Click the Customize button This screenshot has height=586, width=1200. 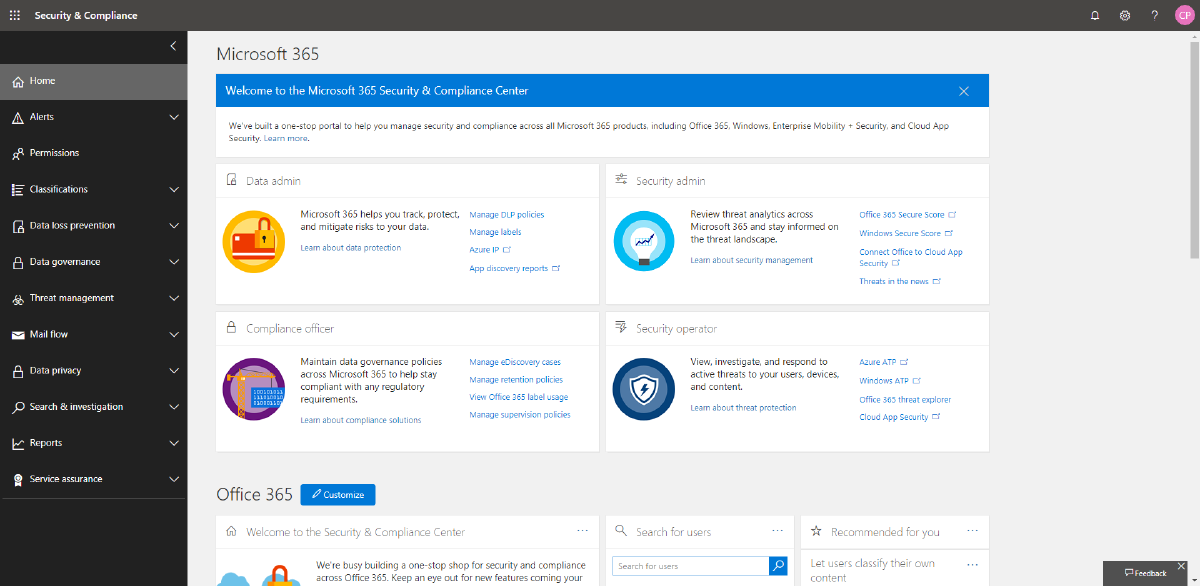(338, 494)
